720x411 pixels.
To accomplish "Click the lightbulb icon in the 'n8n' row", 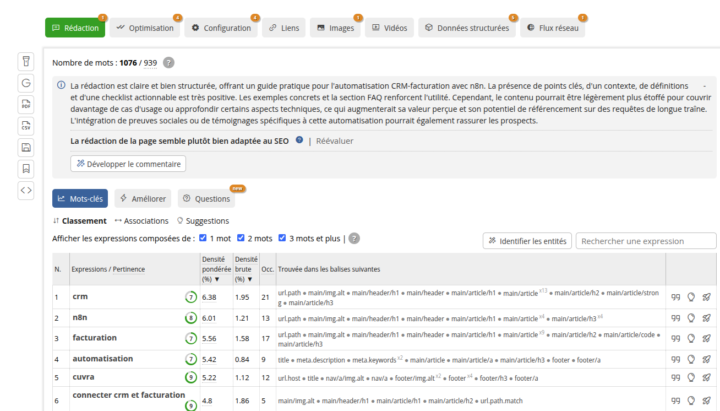I will coord(691,318).
